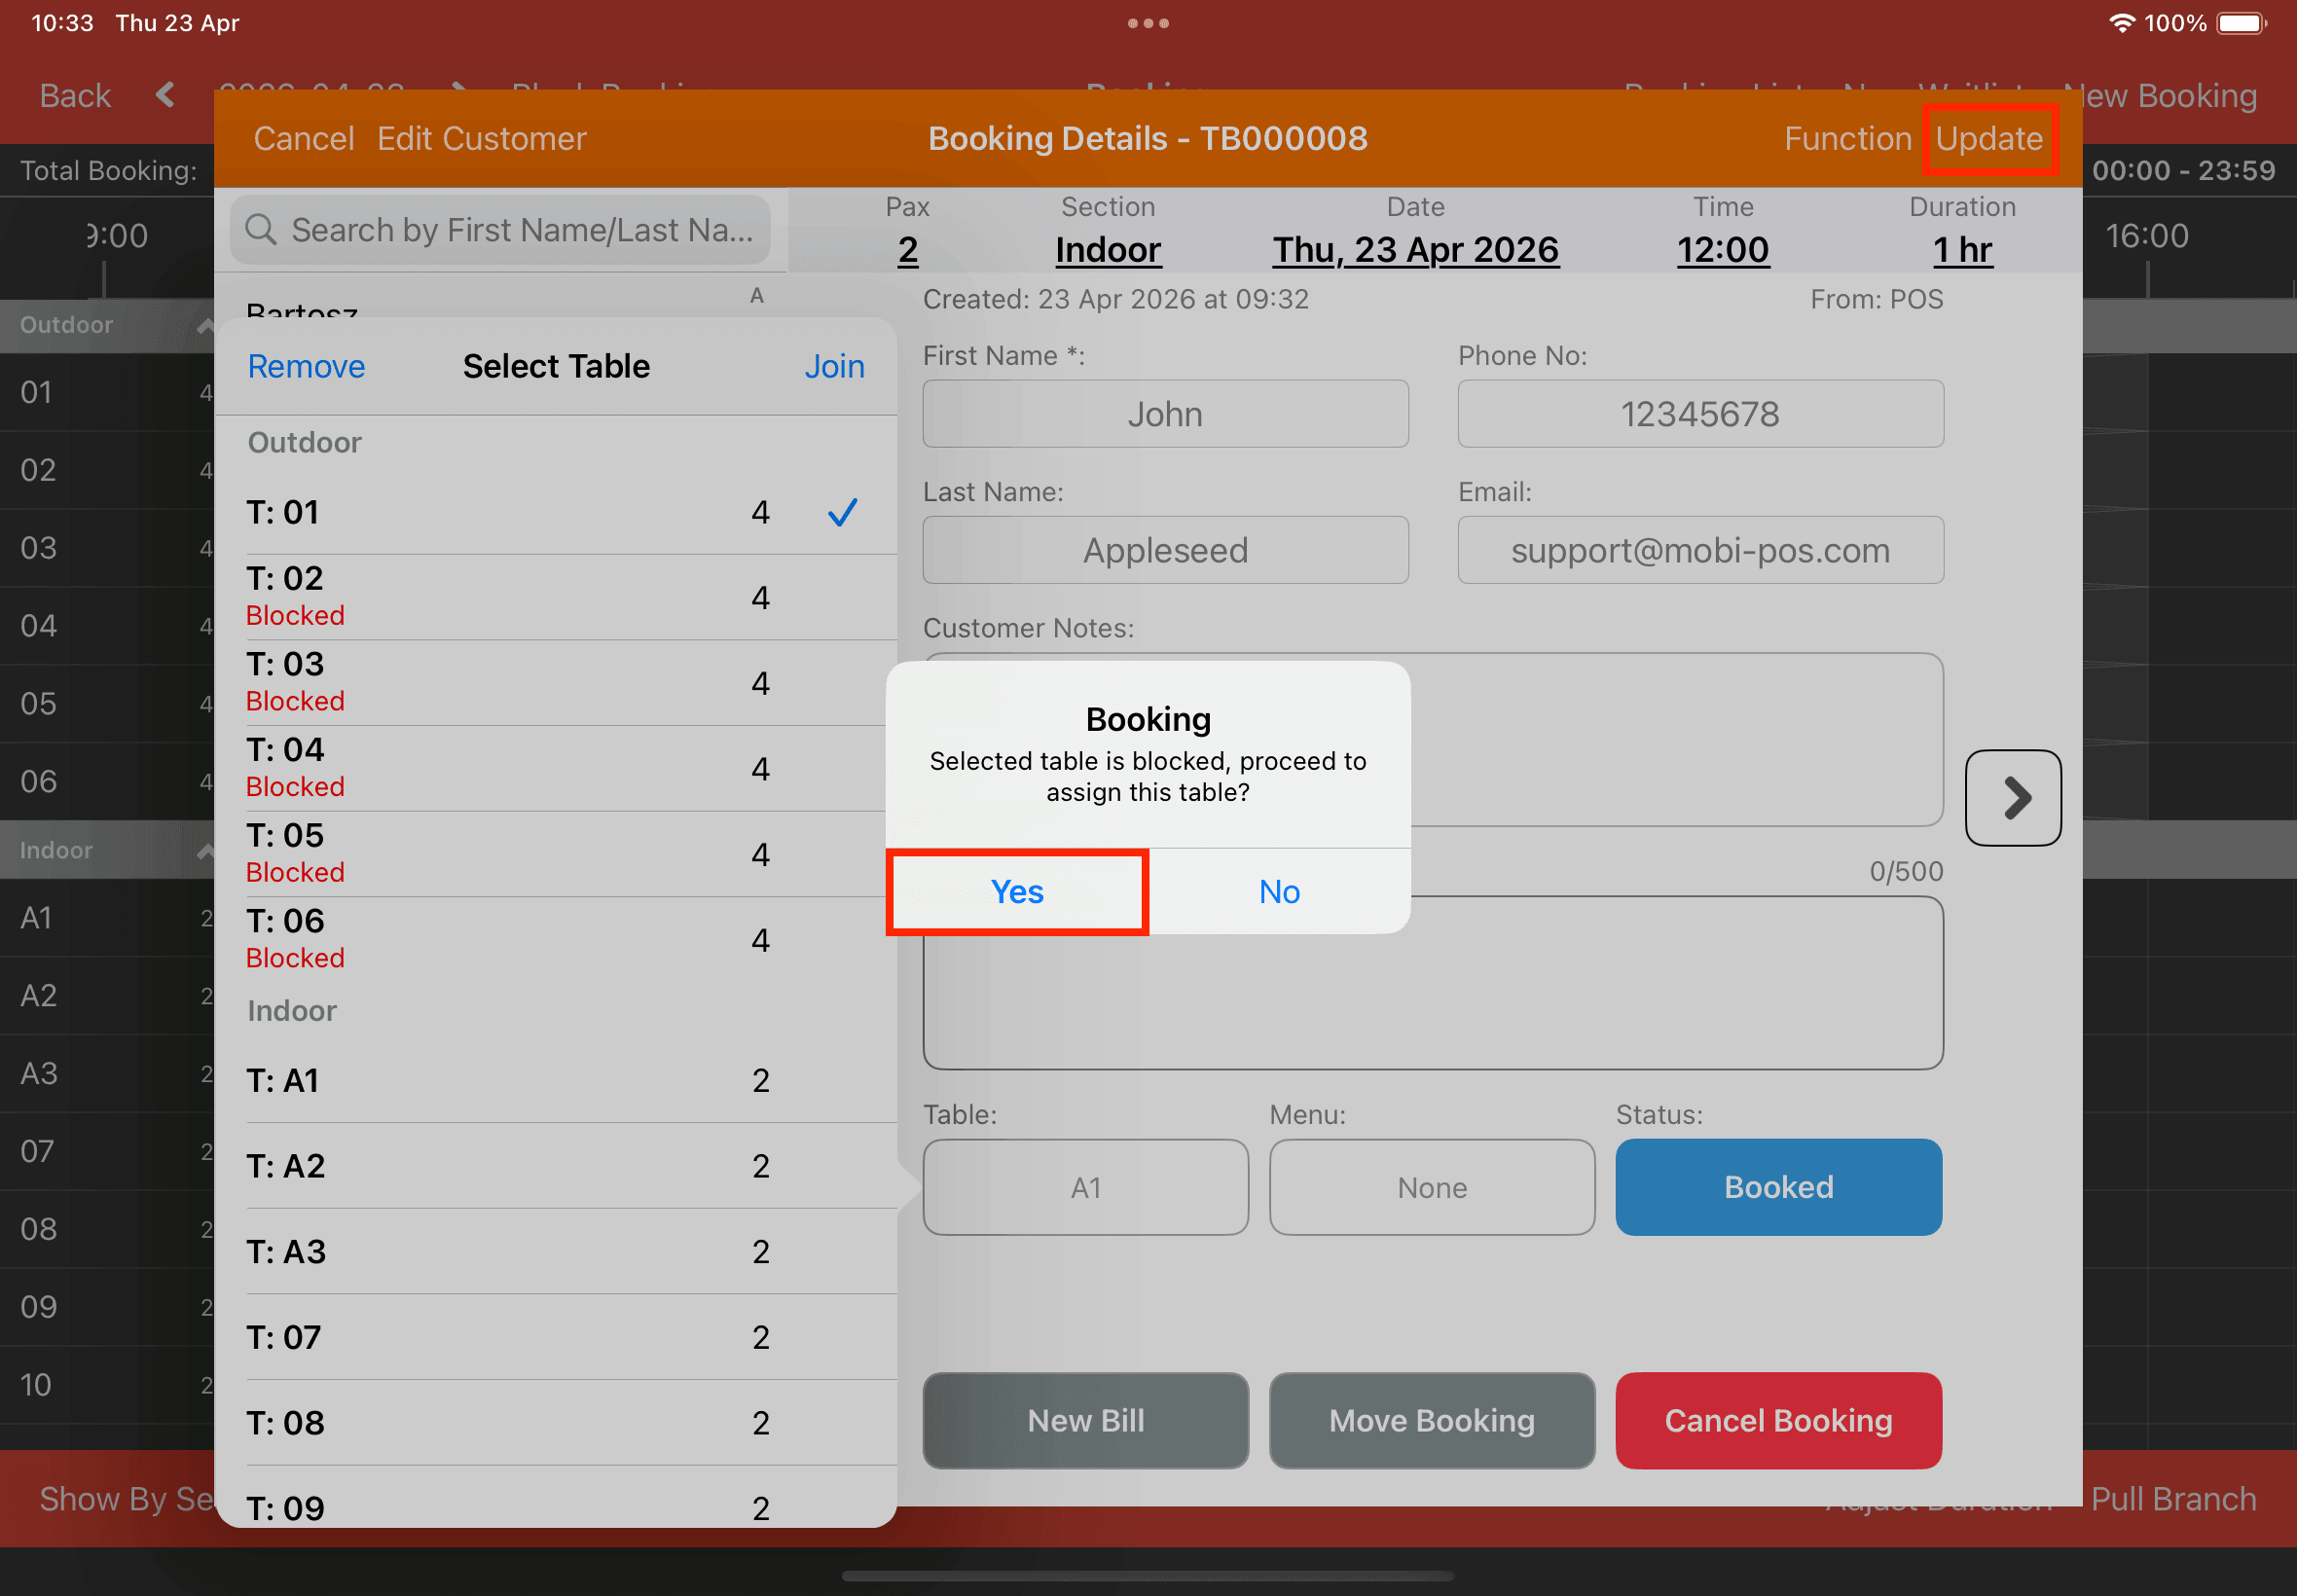
Task: Tap Join in Select Table popup
Action: 834,366
